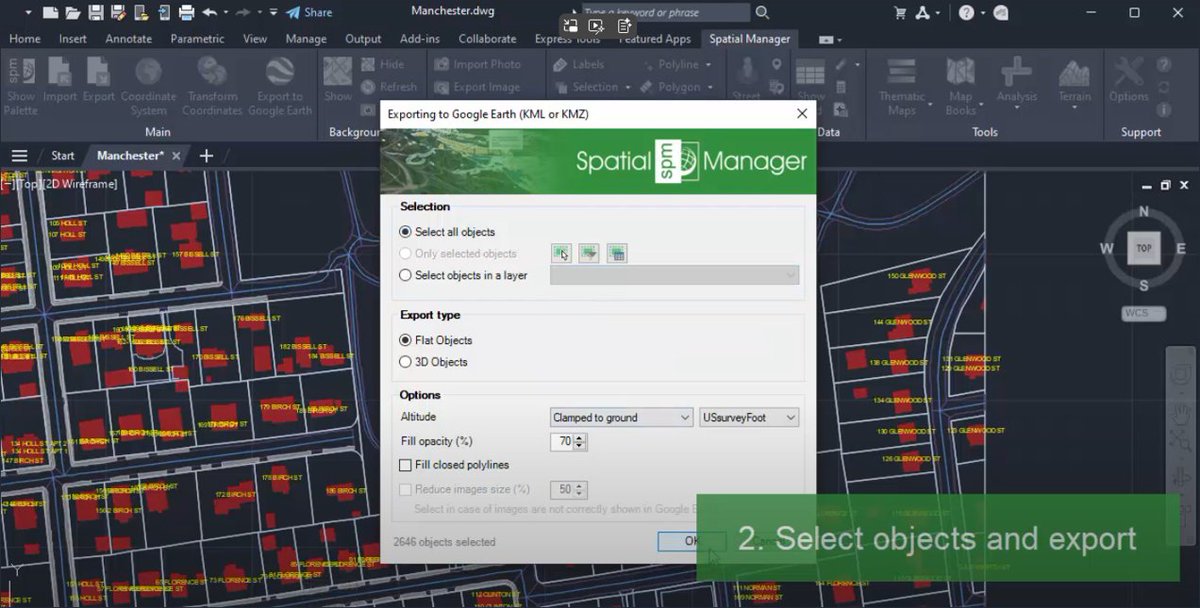The height and width of the screenshot is (608, 1200).
Task: Click the Save icon in quick access toolbar
Action: 96,13
